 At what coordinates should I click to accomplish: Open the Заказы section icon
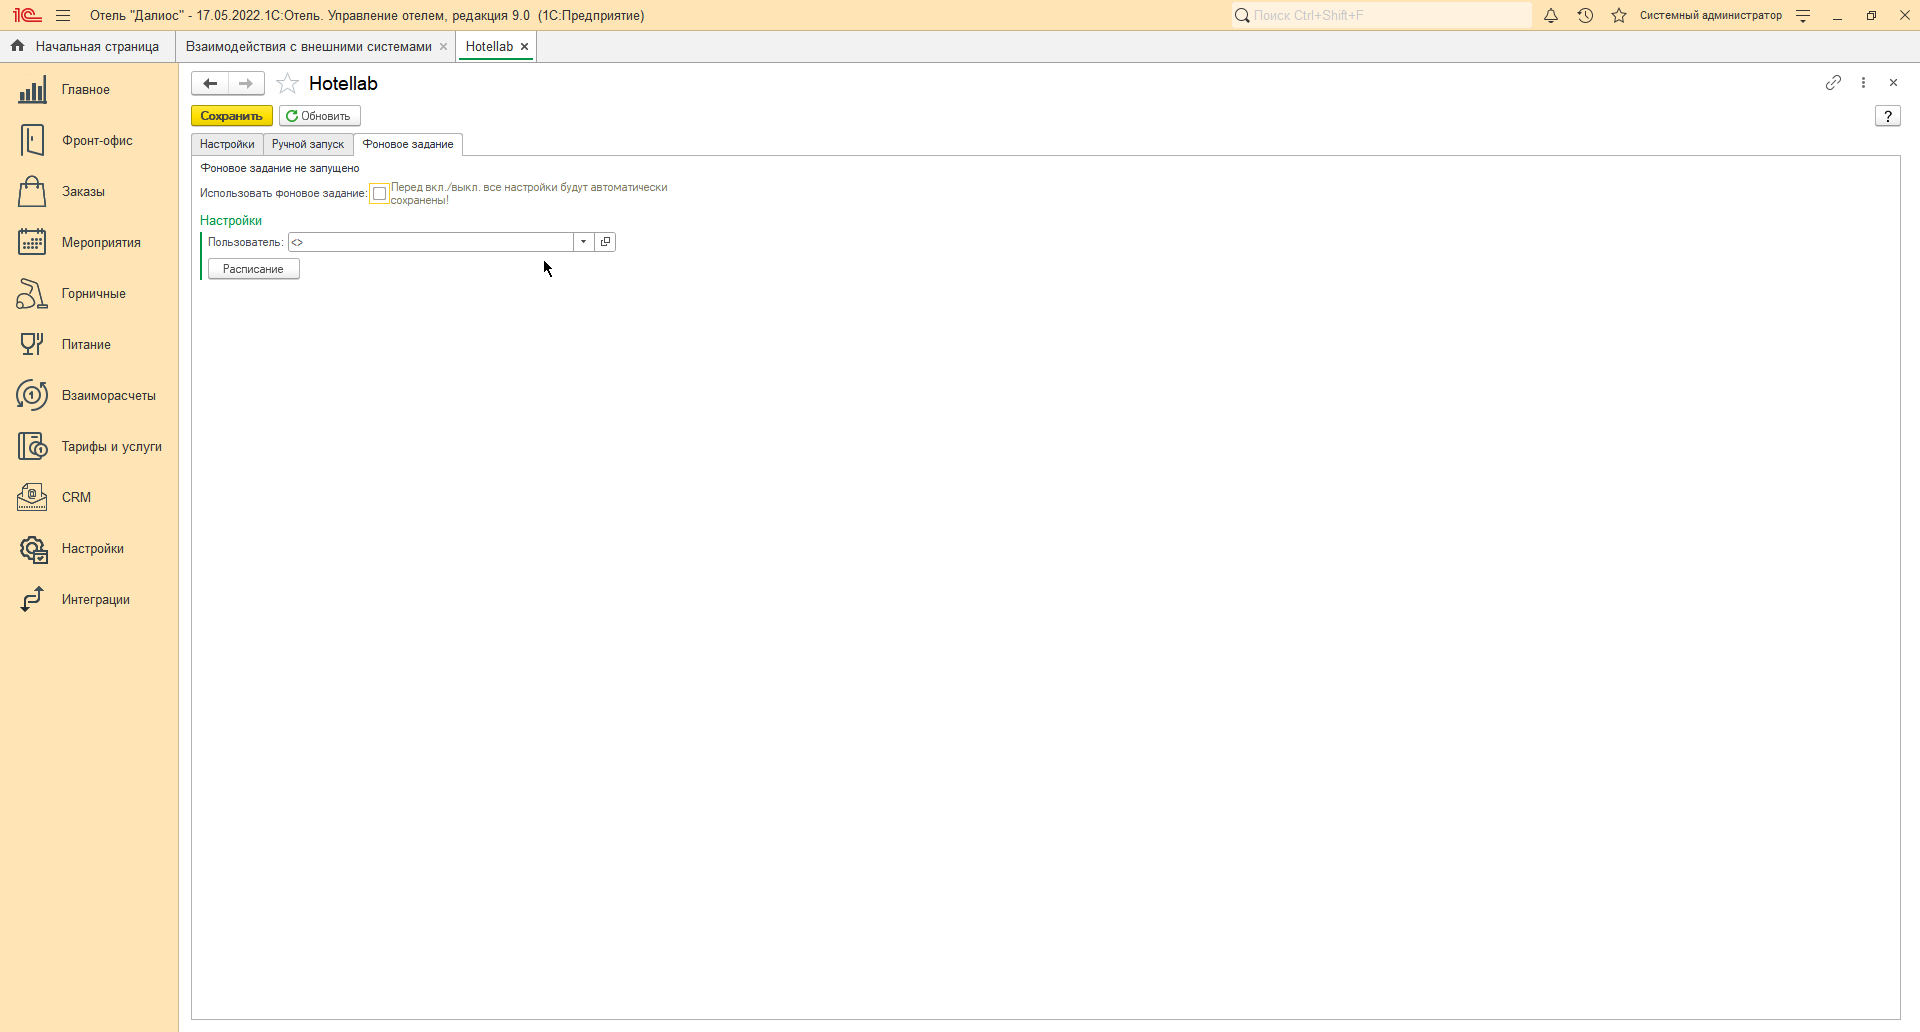pos(32,192)
